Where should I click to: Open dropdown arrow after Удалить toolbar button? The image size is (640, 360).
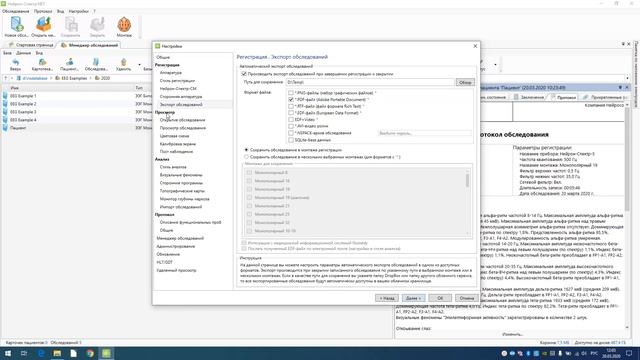click(139, 64)
